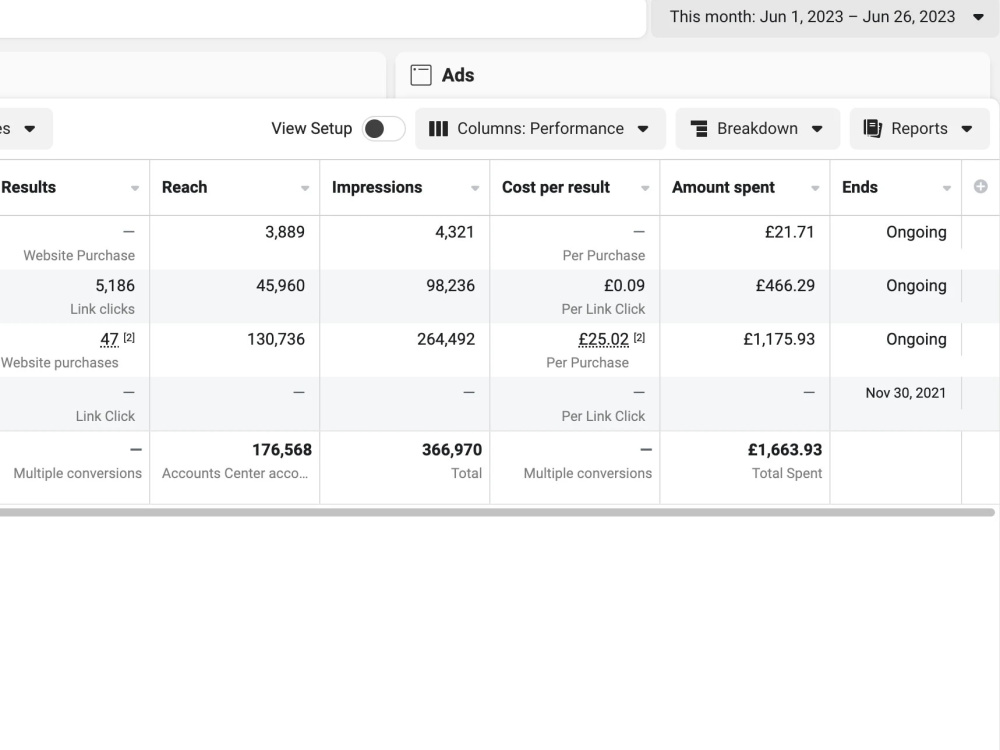Screen dimensions: 1000x750
Task: Select the 45,960 reach value
Action: tap(281, 286)
